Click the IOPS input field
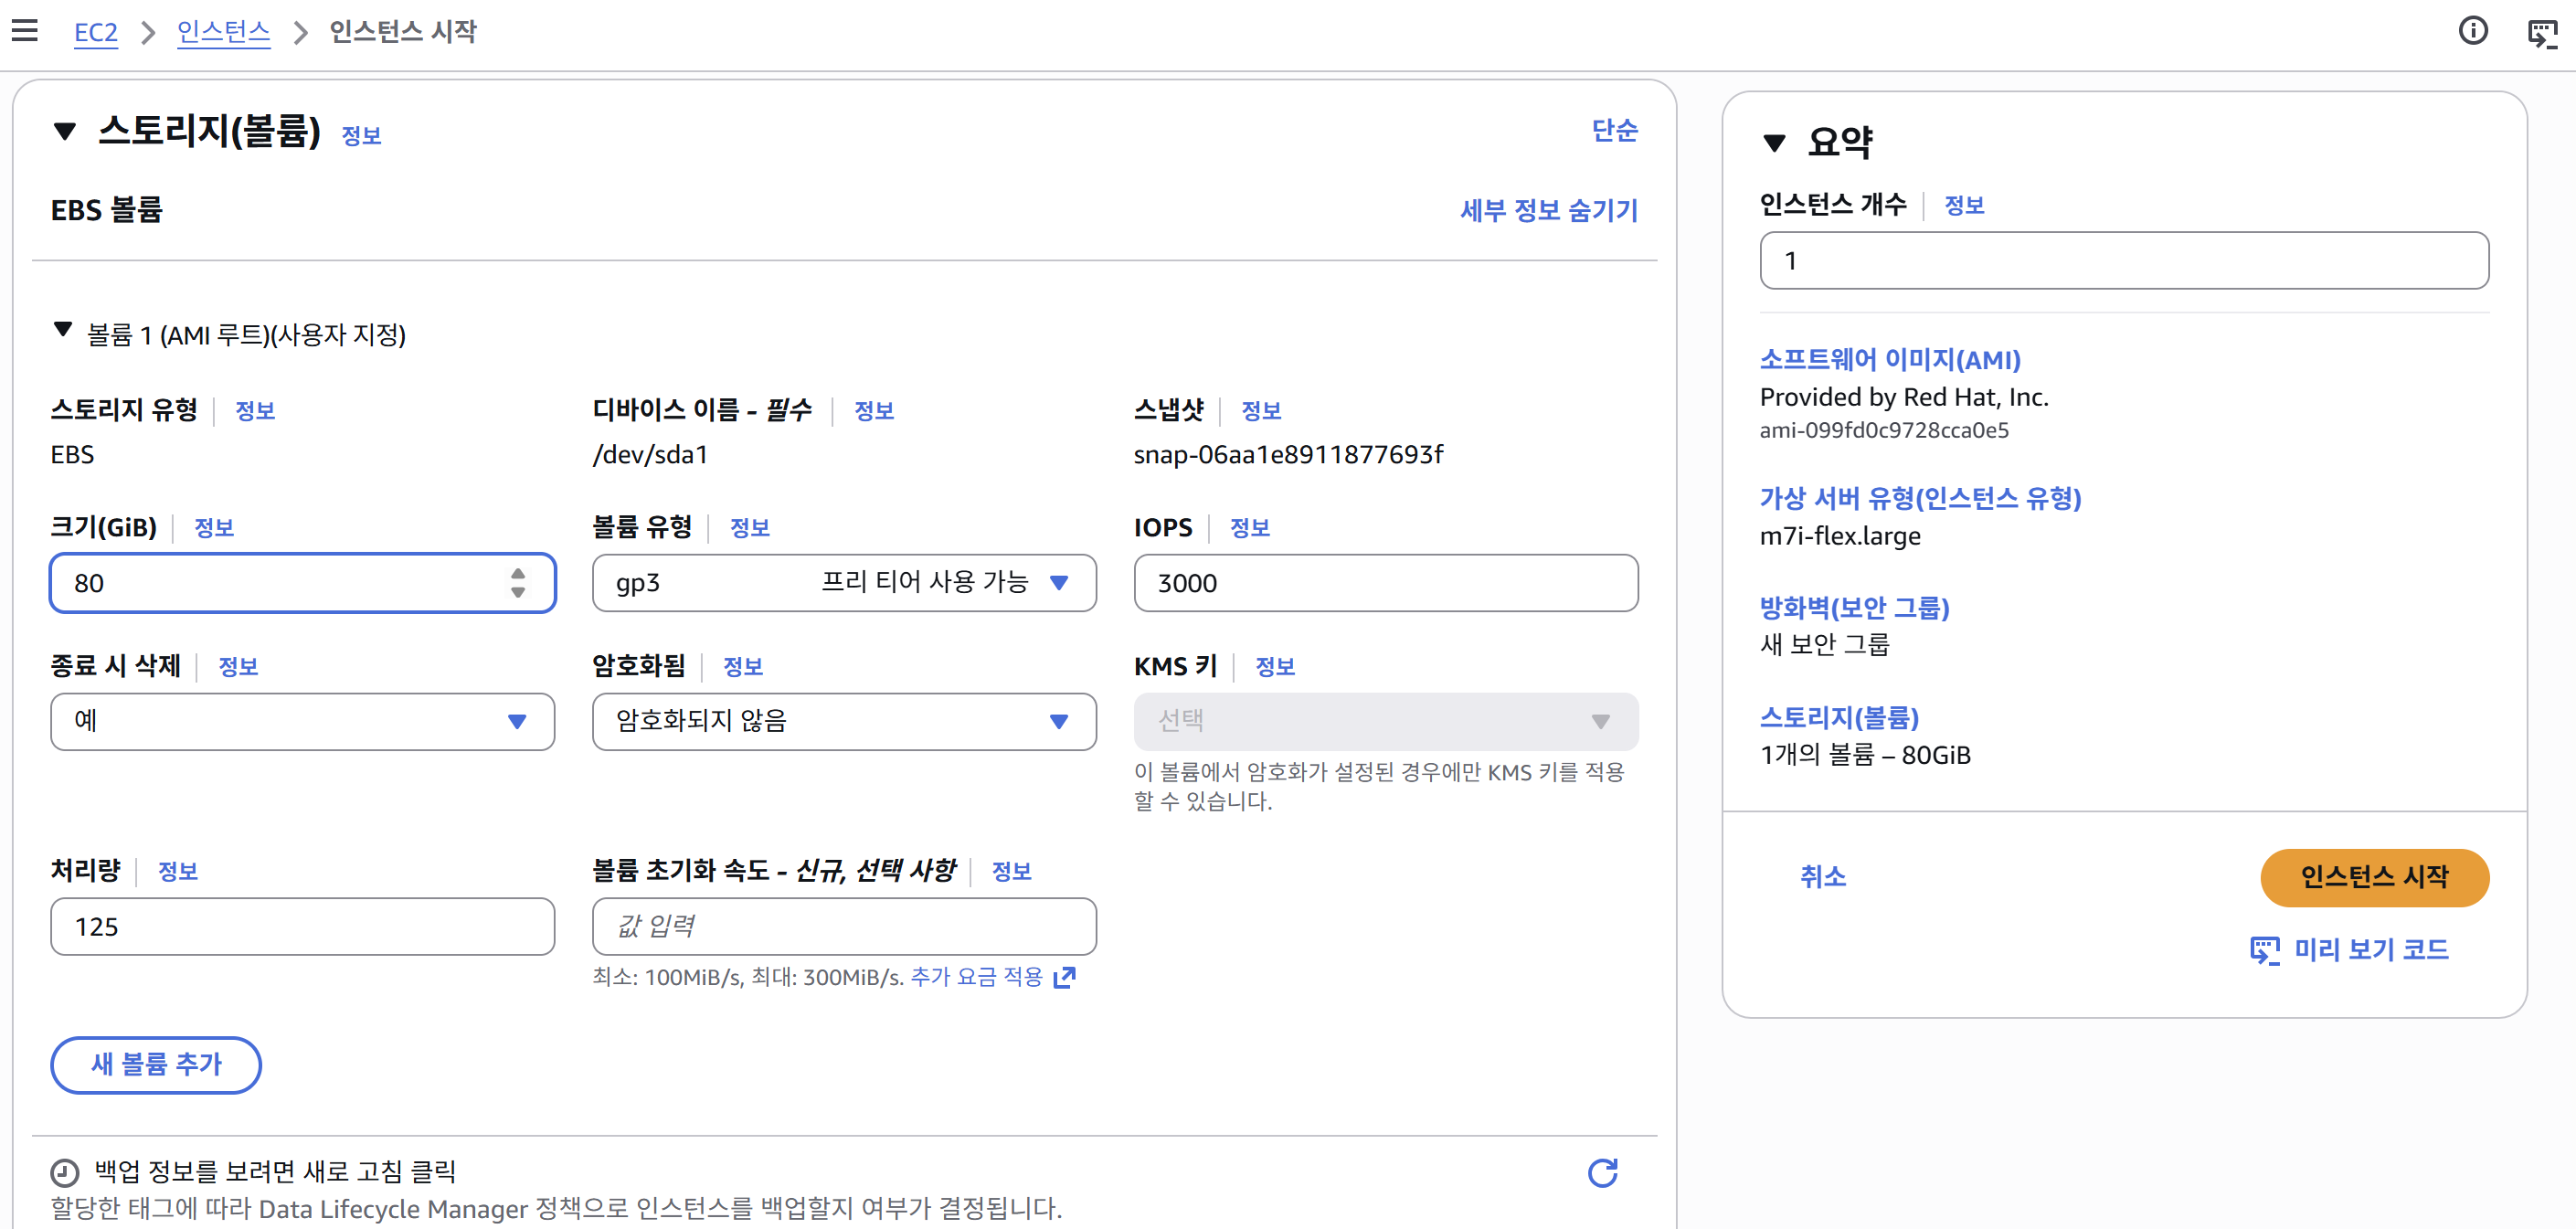The height and width of the screenshot is (1229, 2576). tap(1385, 583)
